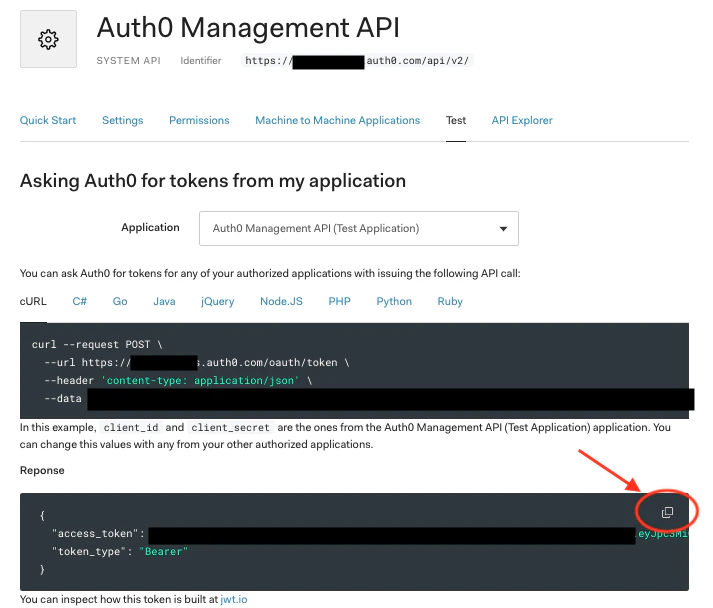The width and height of the screenshot is (713, 608).
Task: Click the "token_type": "Bearer" line
Action: click(x=120, y=552)
